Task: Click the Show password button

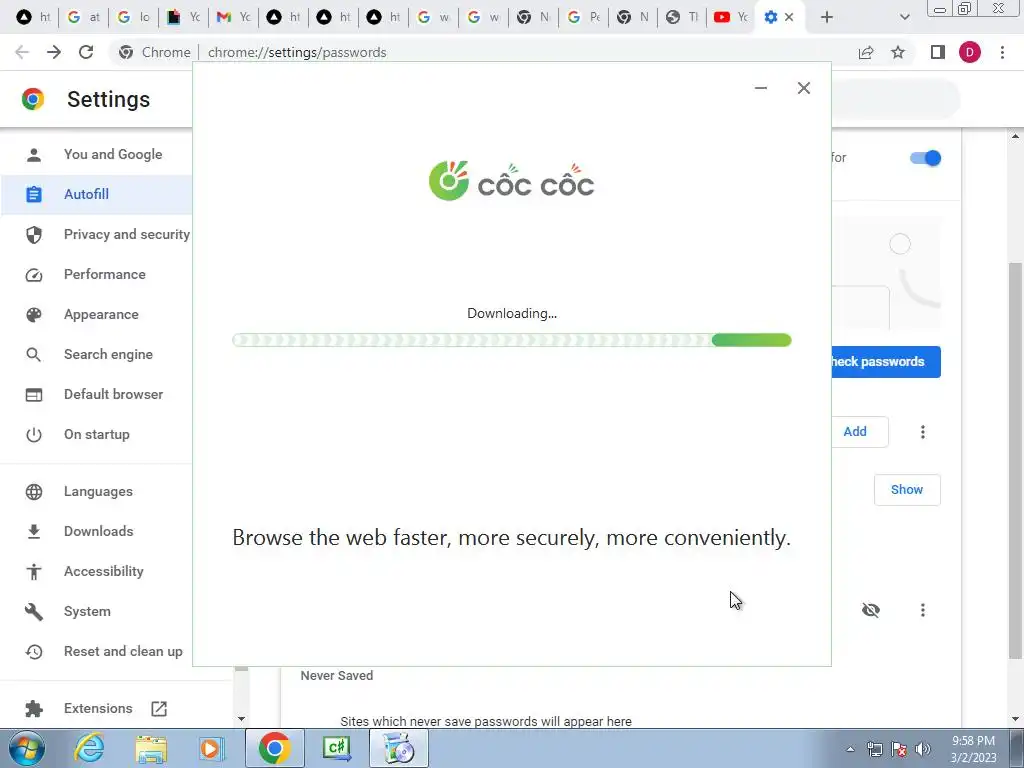Action: (x=907, y=490)
